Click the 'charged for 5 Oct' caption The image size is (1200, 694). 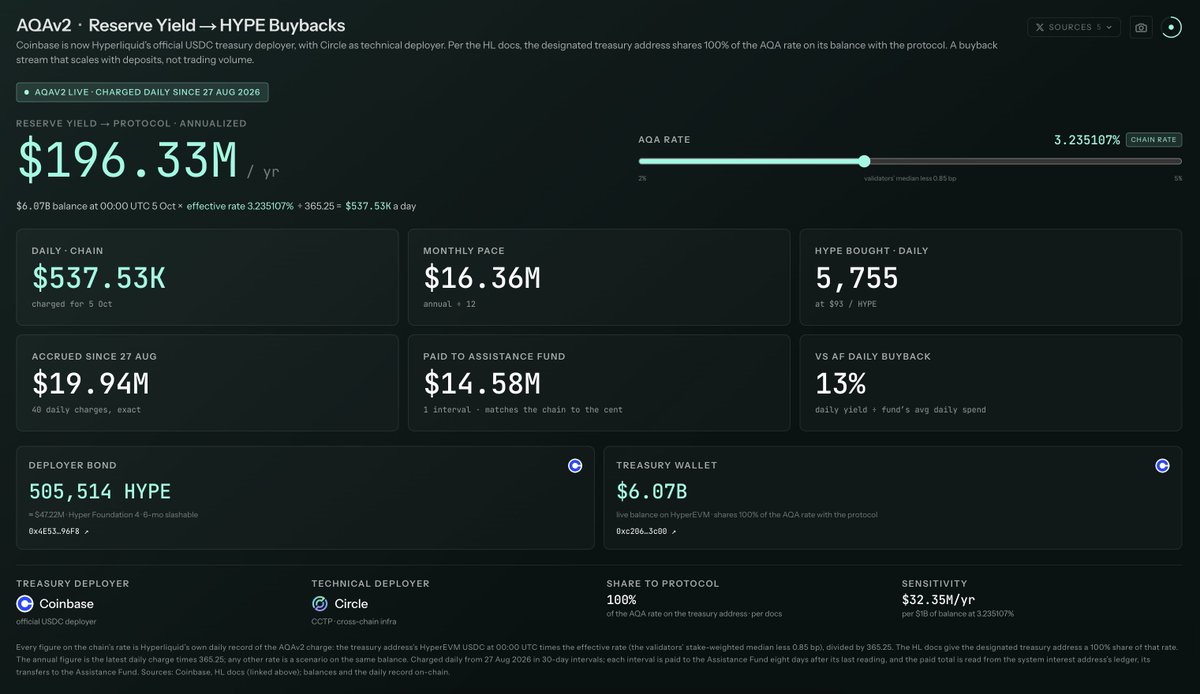click(x=72, y=305)
